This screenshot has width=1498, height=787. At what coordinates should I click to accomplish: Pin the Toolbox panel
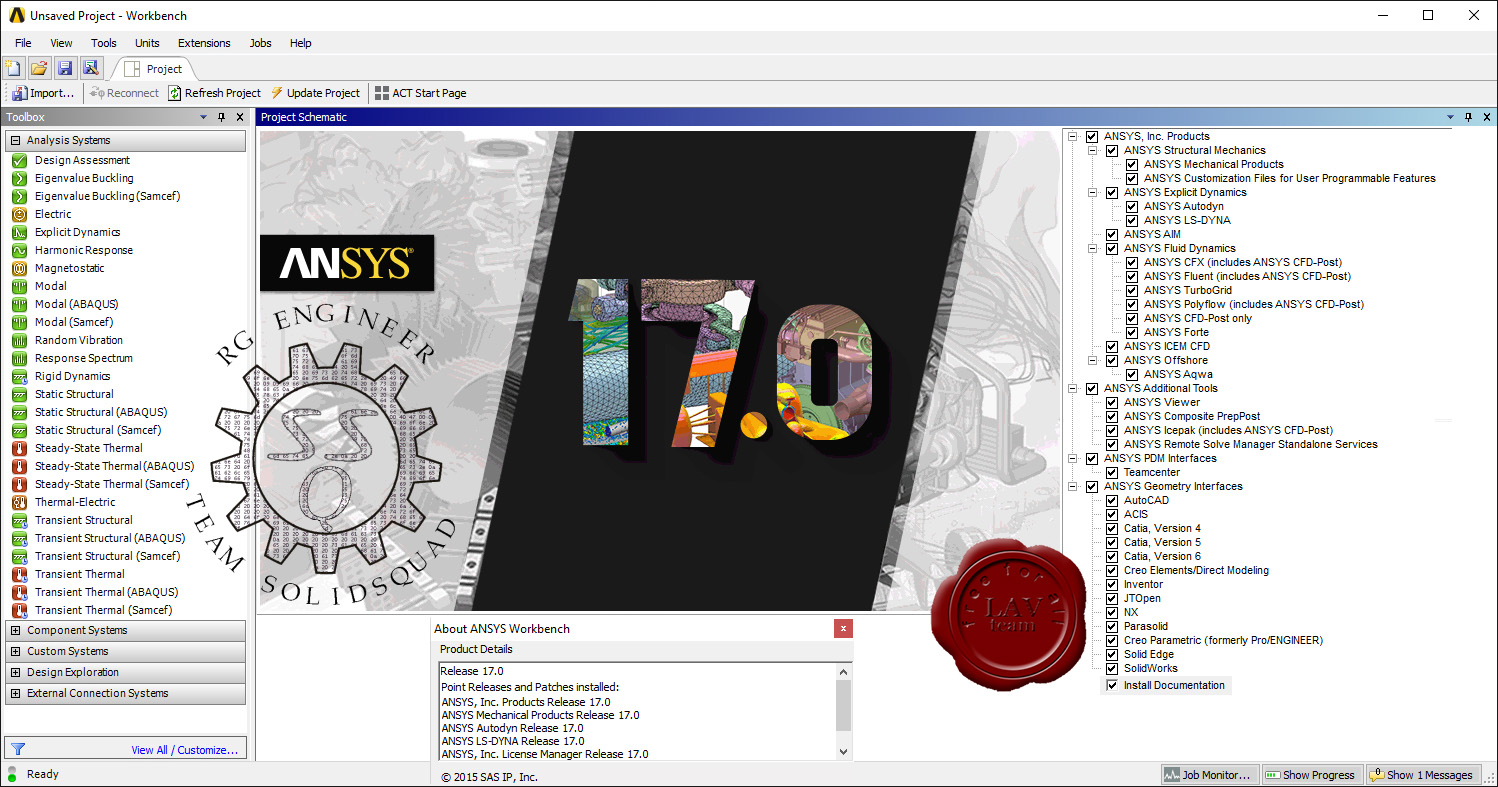pos(221,117)
